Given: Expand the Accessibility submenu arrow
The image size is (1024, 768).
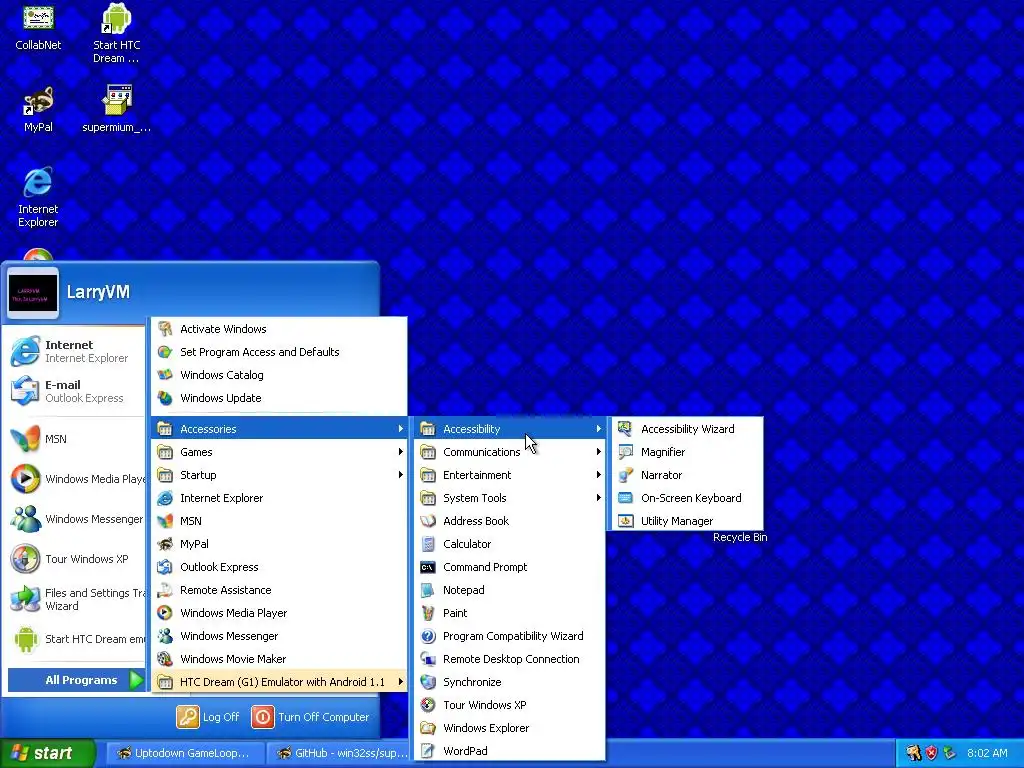Looking at the screenshot, I should [598, 429].
